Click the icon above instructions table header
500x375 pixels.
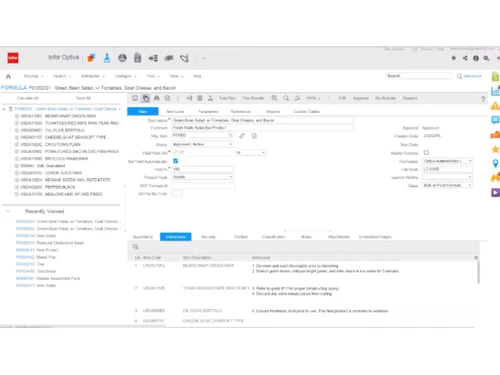point(135,247)
